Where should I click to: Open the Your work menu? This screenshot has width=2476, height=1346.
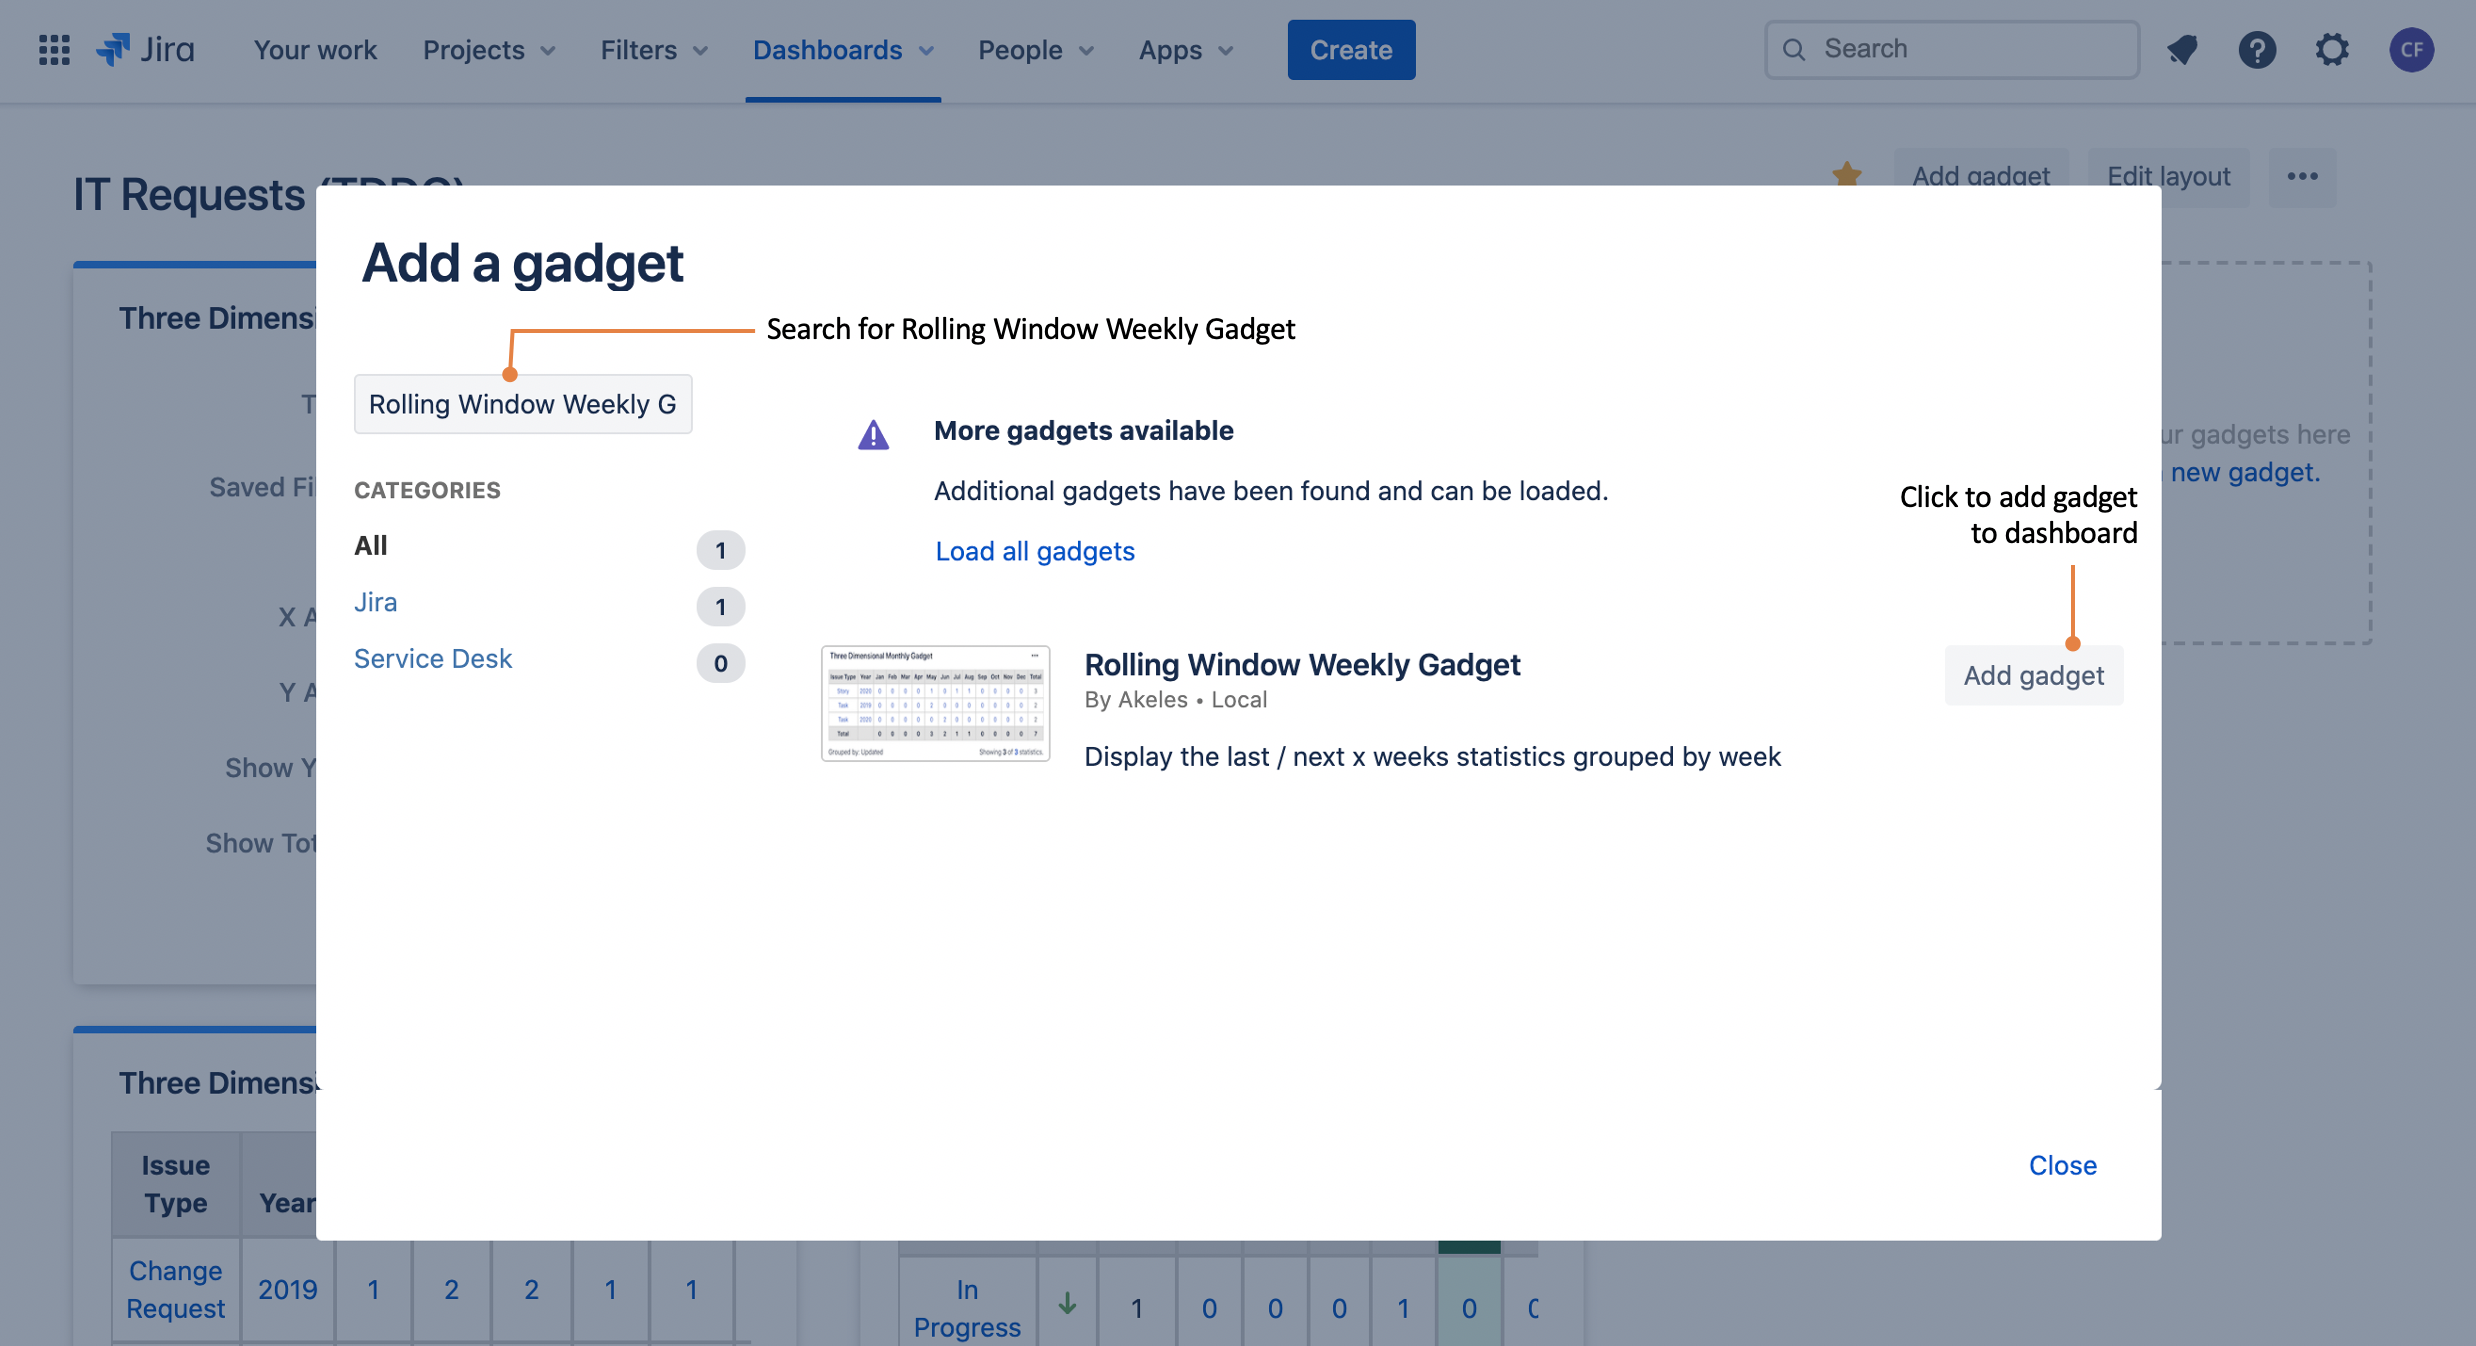tap(314, 49)
